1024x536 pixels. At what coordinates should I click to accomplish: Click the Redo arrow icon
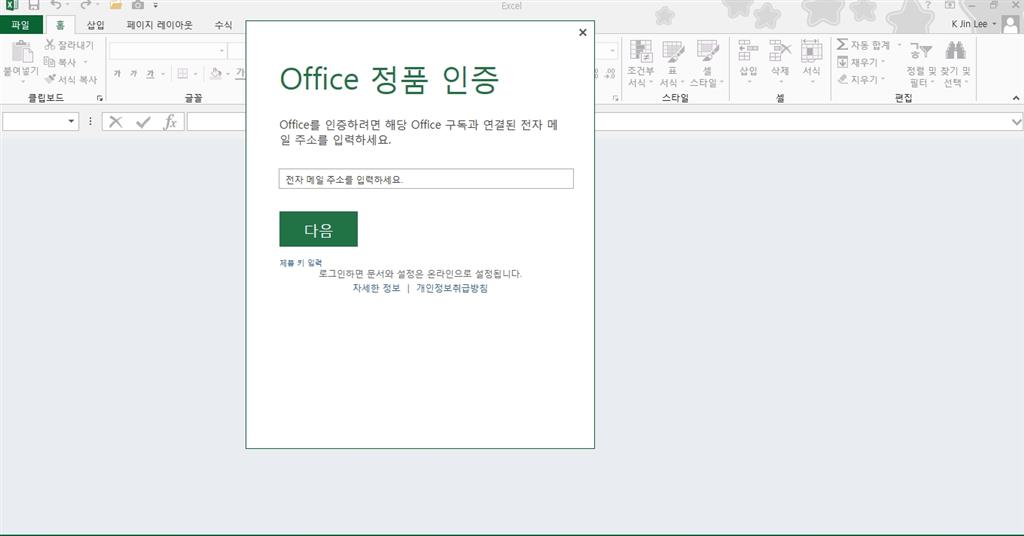[x=85, y=5]
